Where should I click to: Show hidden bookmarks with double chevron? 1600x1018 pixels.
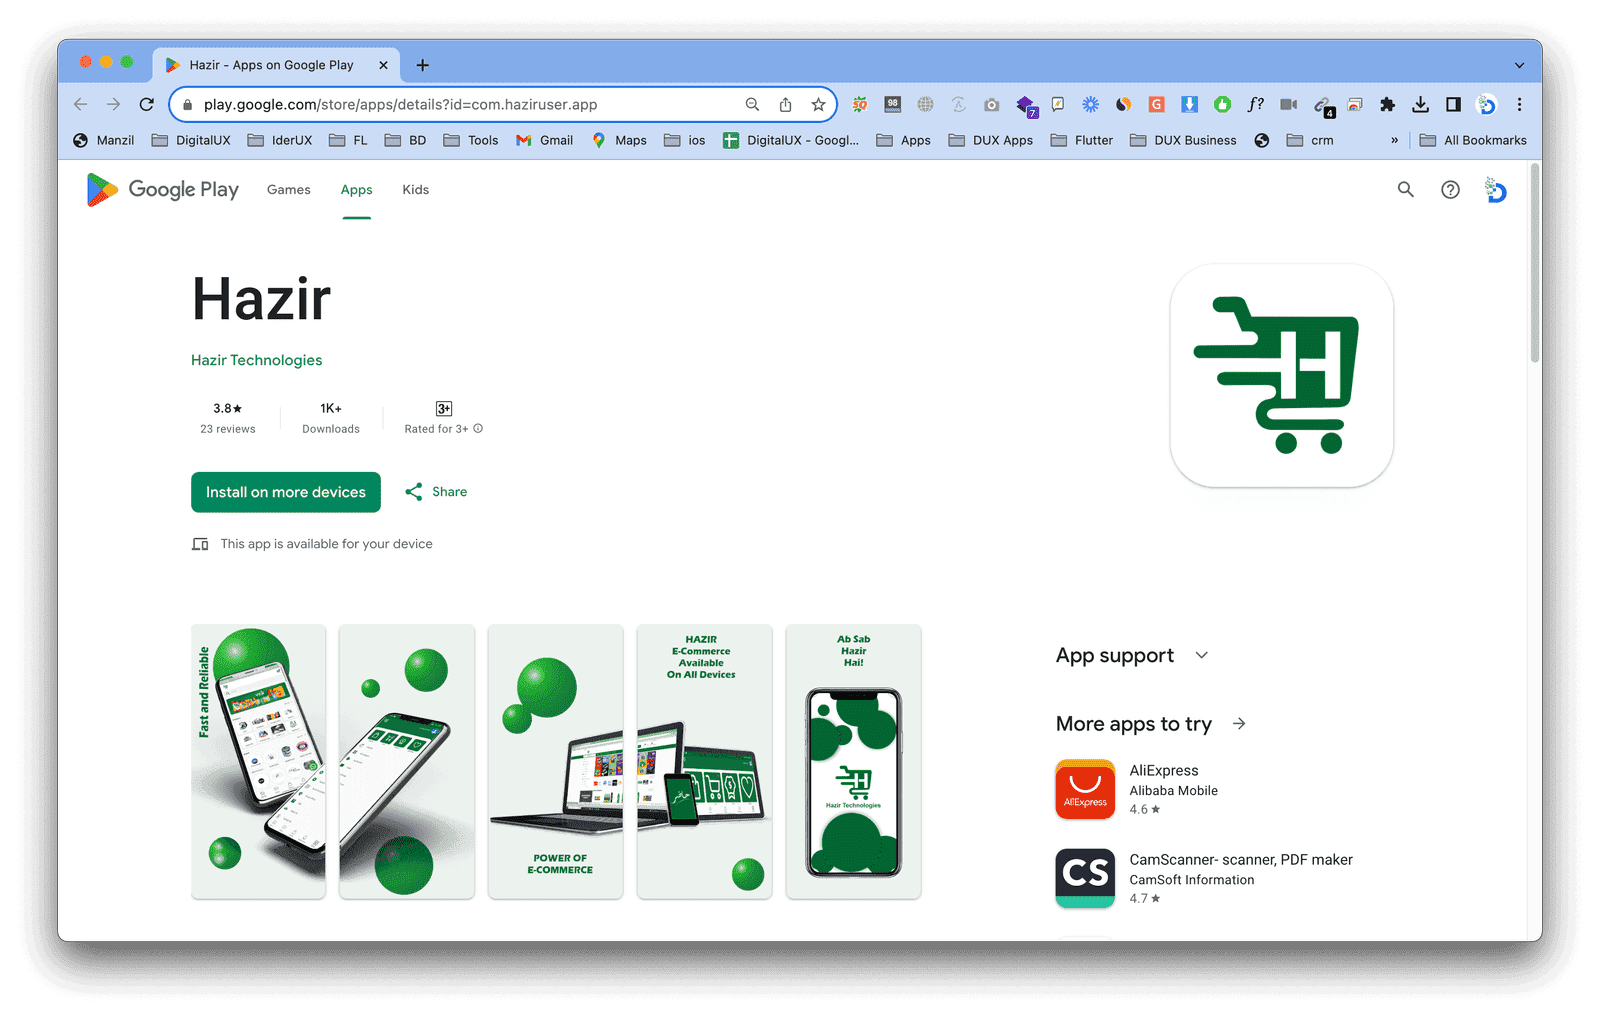pos(1394,140)
